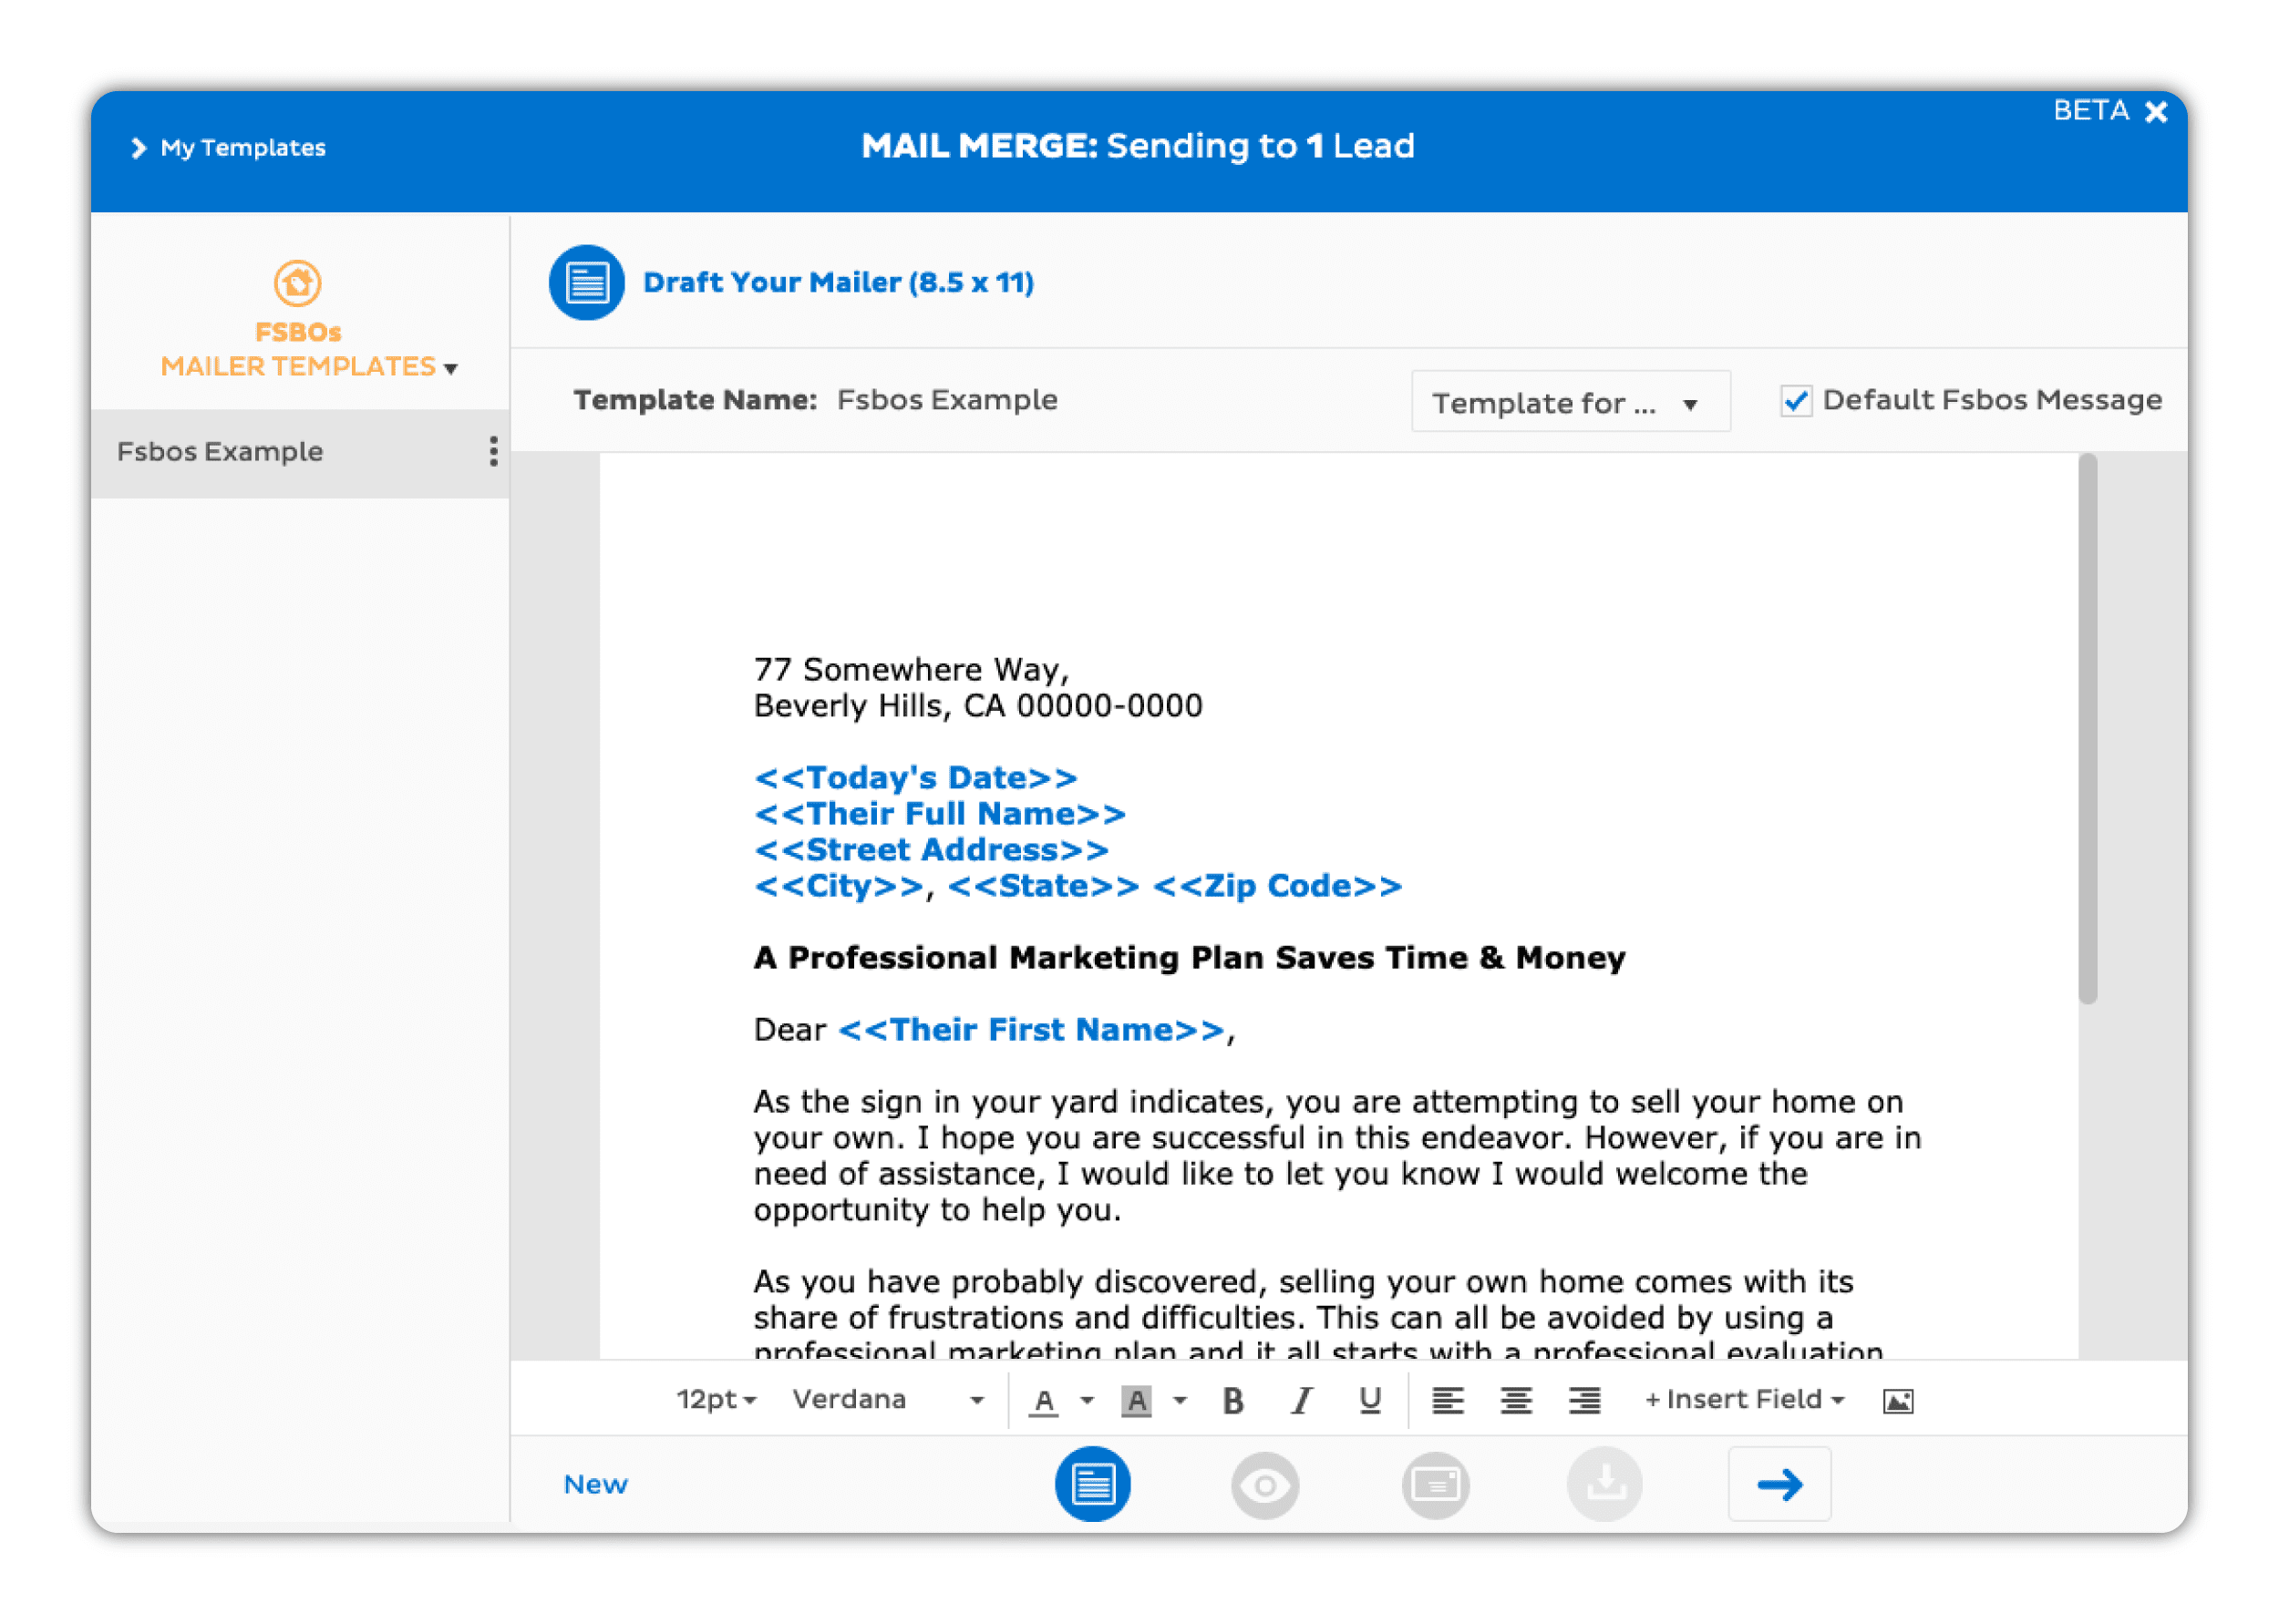
Task: Open the 'Template for ...' dropdown
Action: coord(1570,402)
